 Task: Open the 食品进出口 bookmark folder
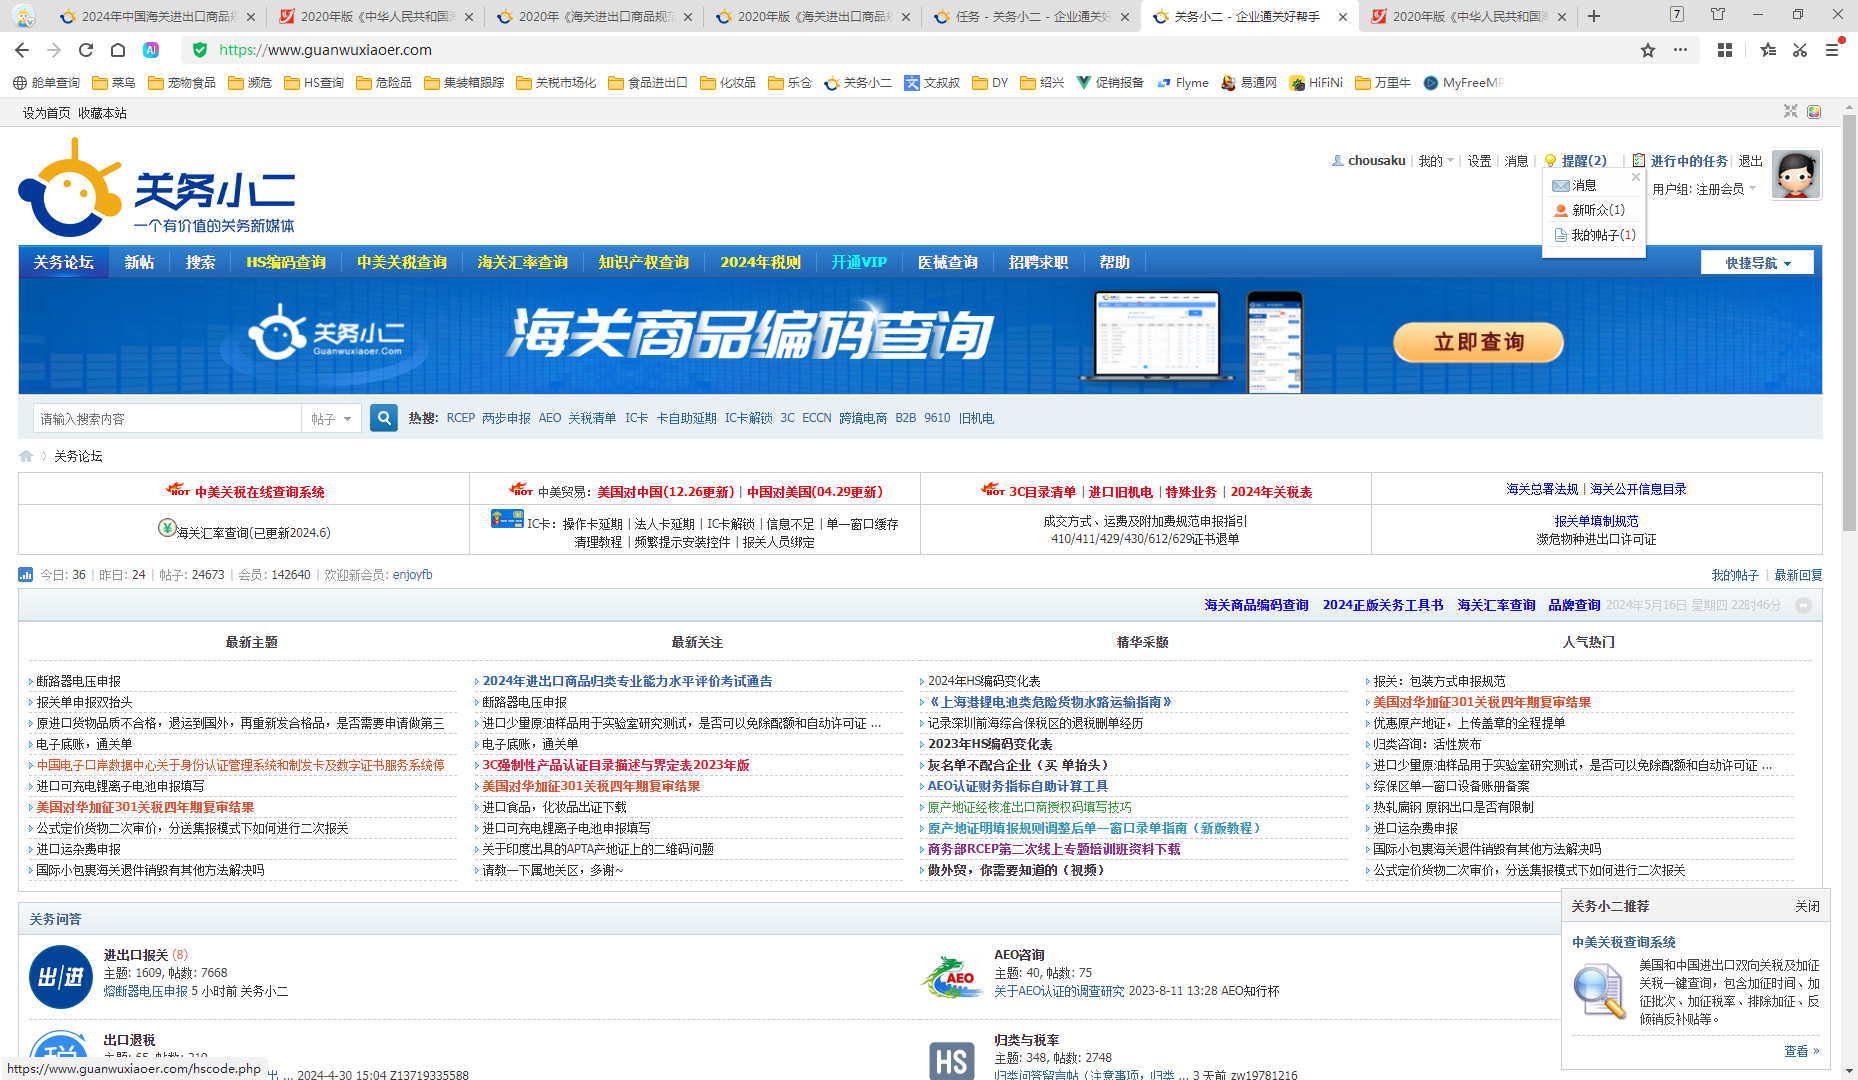click(x=648, y=83)
